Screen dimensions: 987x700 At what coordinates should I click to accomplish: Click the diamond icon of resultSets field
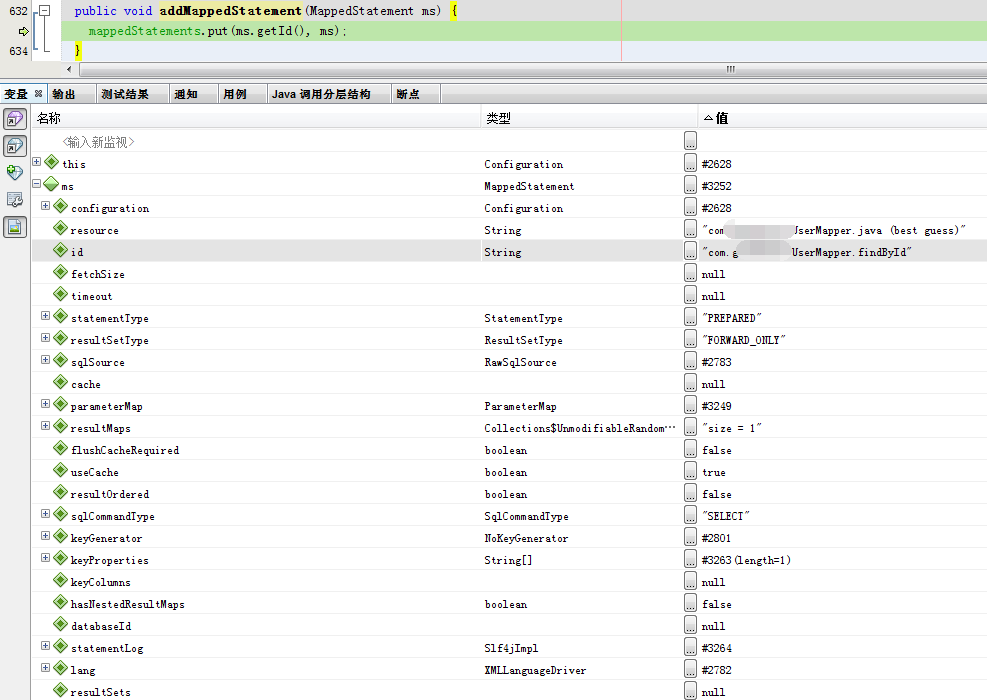point(60,690)
